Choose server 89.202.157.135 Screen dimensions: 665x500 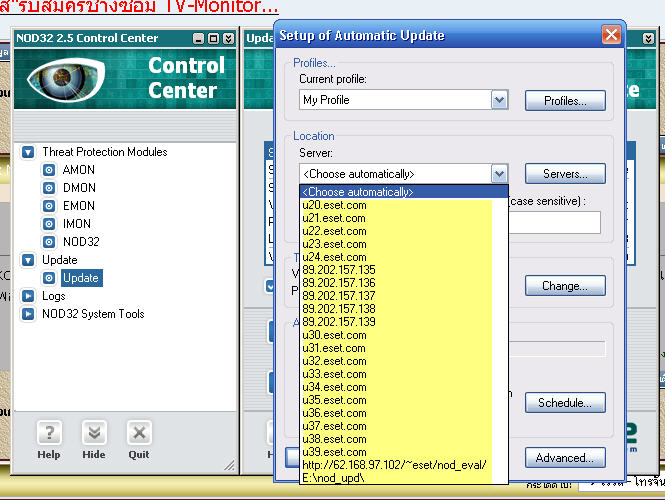click(x=404, y=270)
